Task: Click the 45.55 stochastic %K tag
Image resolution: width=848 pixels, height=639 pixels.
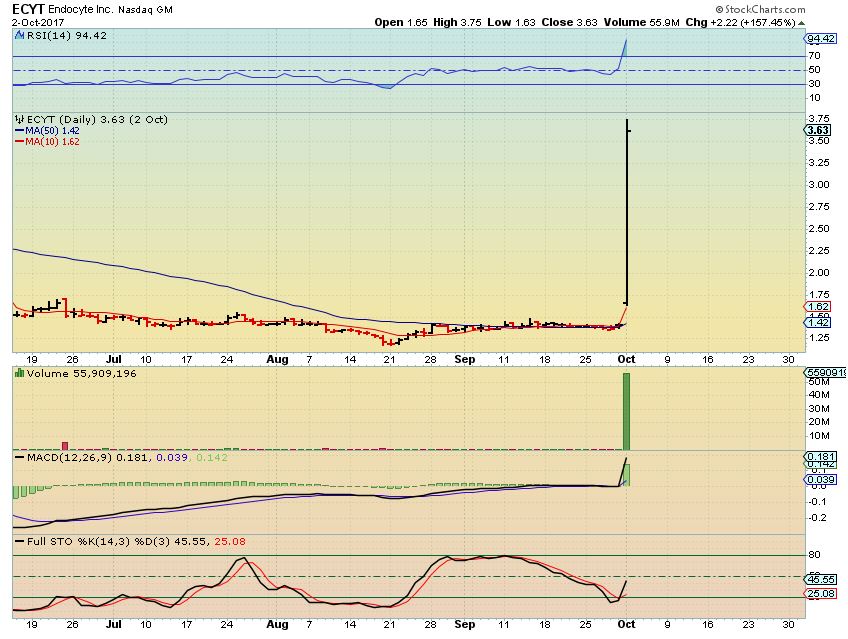Action: tap(821, 580)
